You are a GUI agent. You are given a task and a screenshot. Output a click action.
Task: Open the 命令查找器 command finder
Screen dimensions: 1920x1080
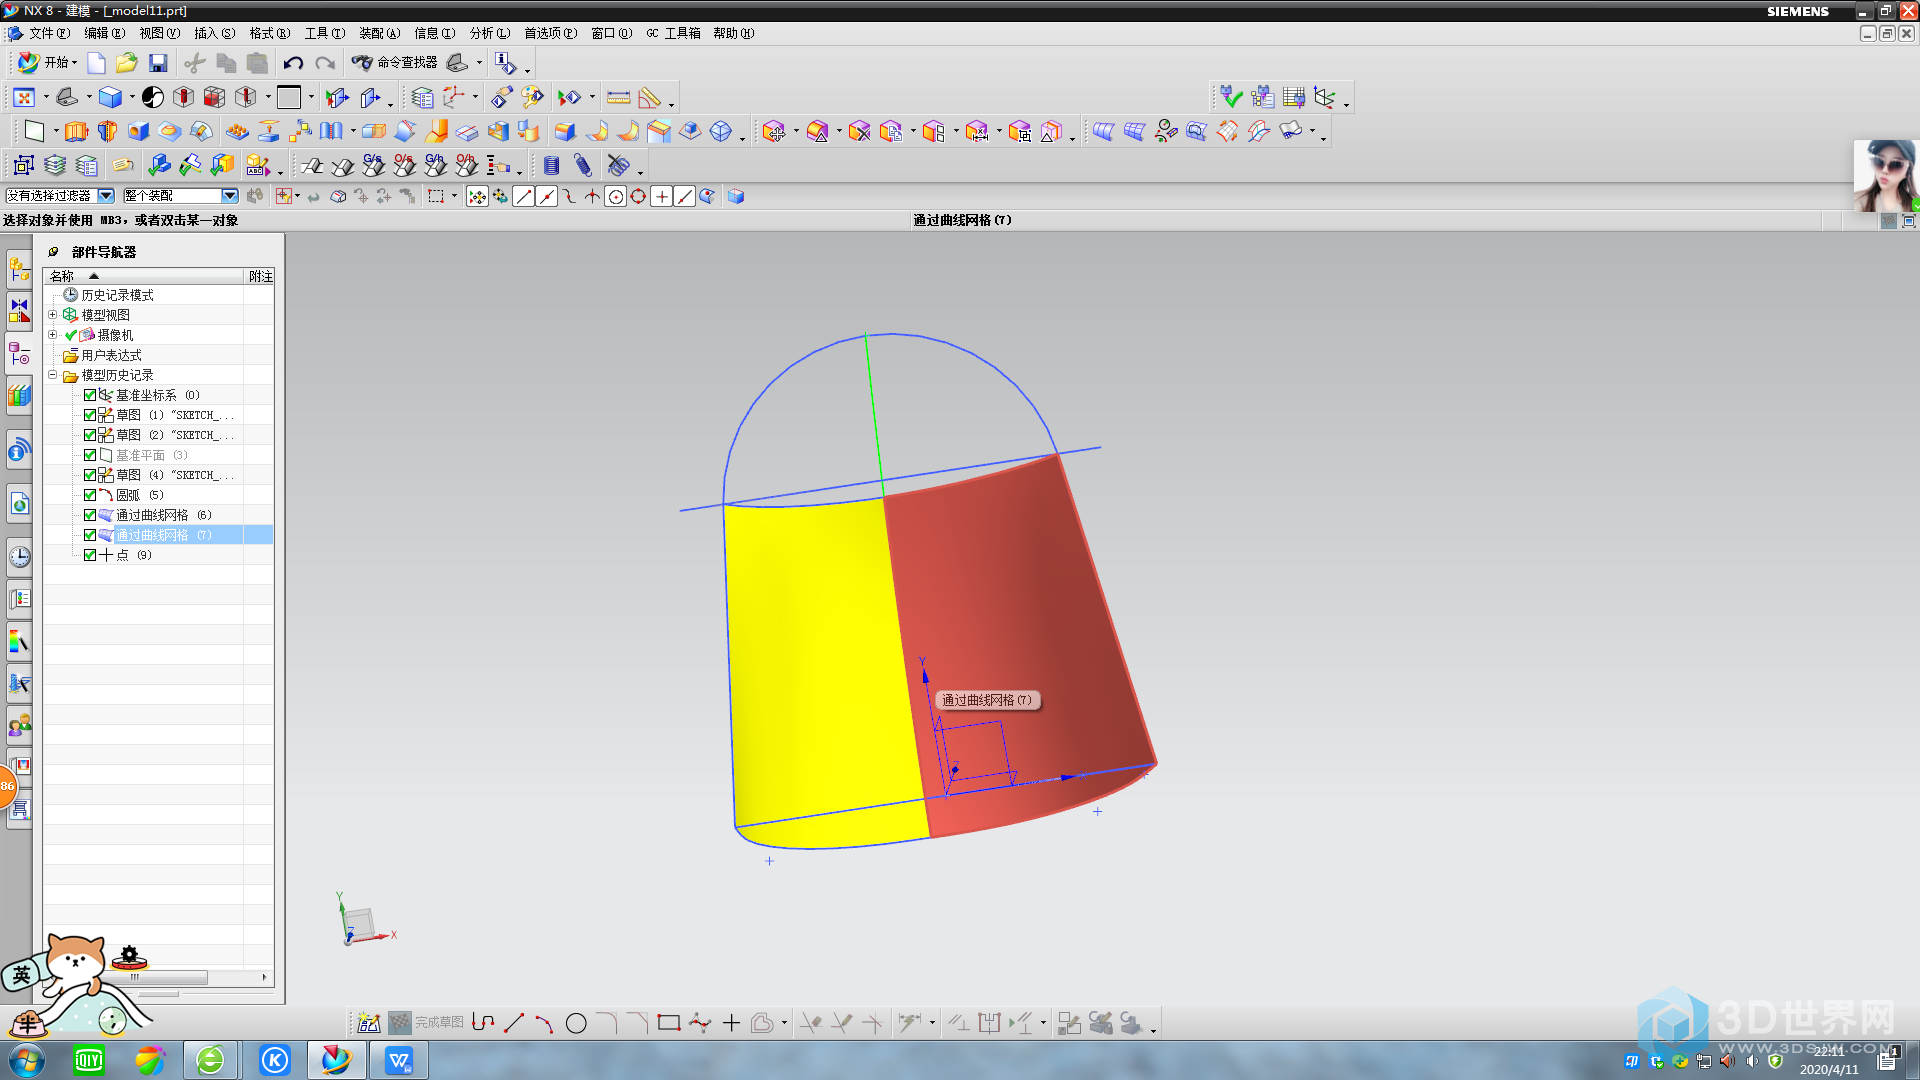point(394,63)
